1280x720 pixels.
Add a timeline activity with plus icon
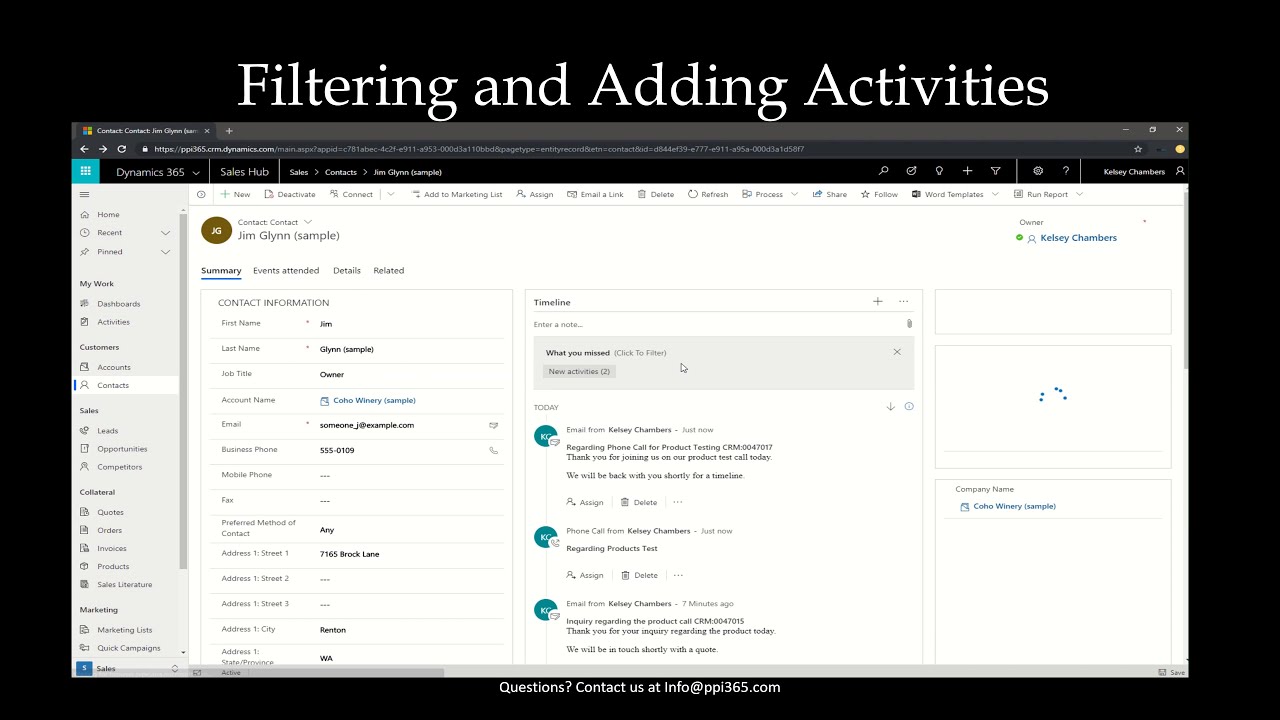coord(877,301)
